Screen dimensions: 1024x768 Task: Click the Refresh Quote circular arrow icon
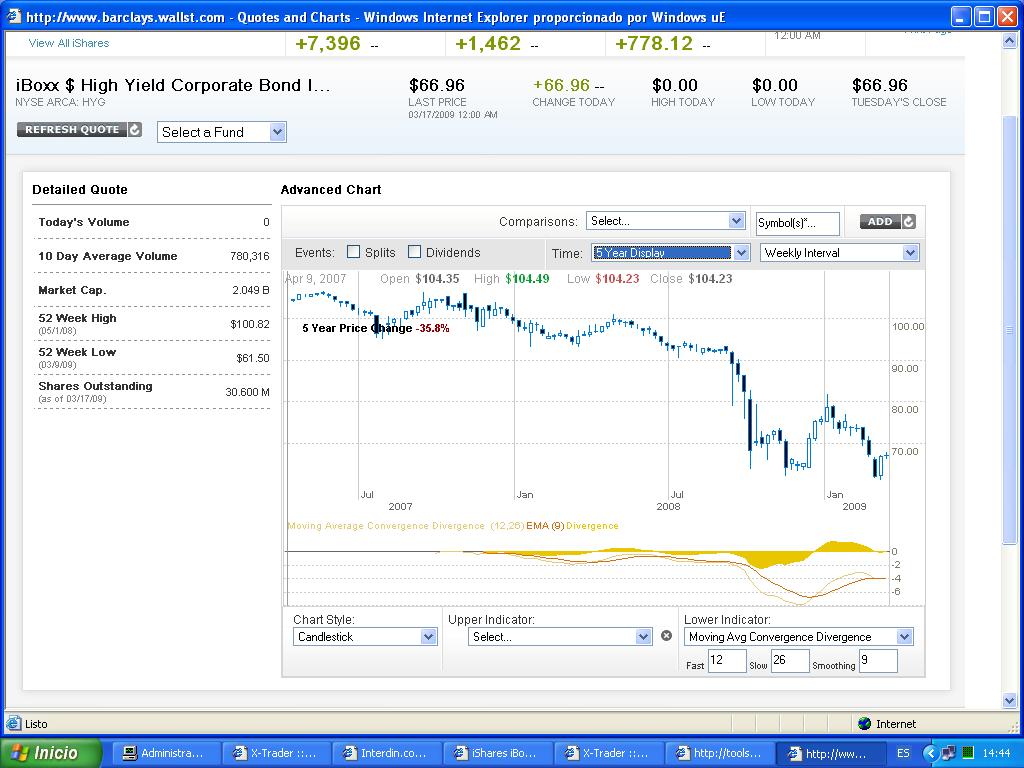click(135, 129)
